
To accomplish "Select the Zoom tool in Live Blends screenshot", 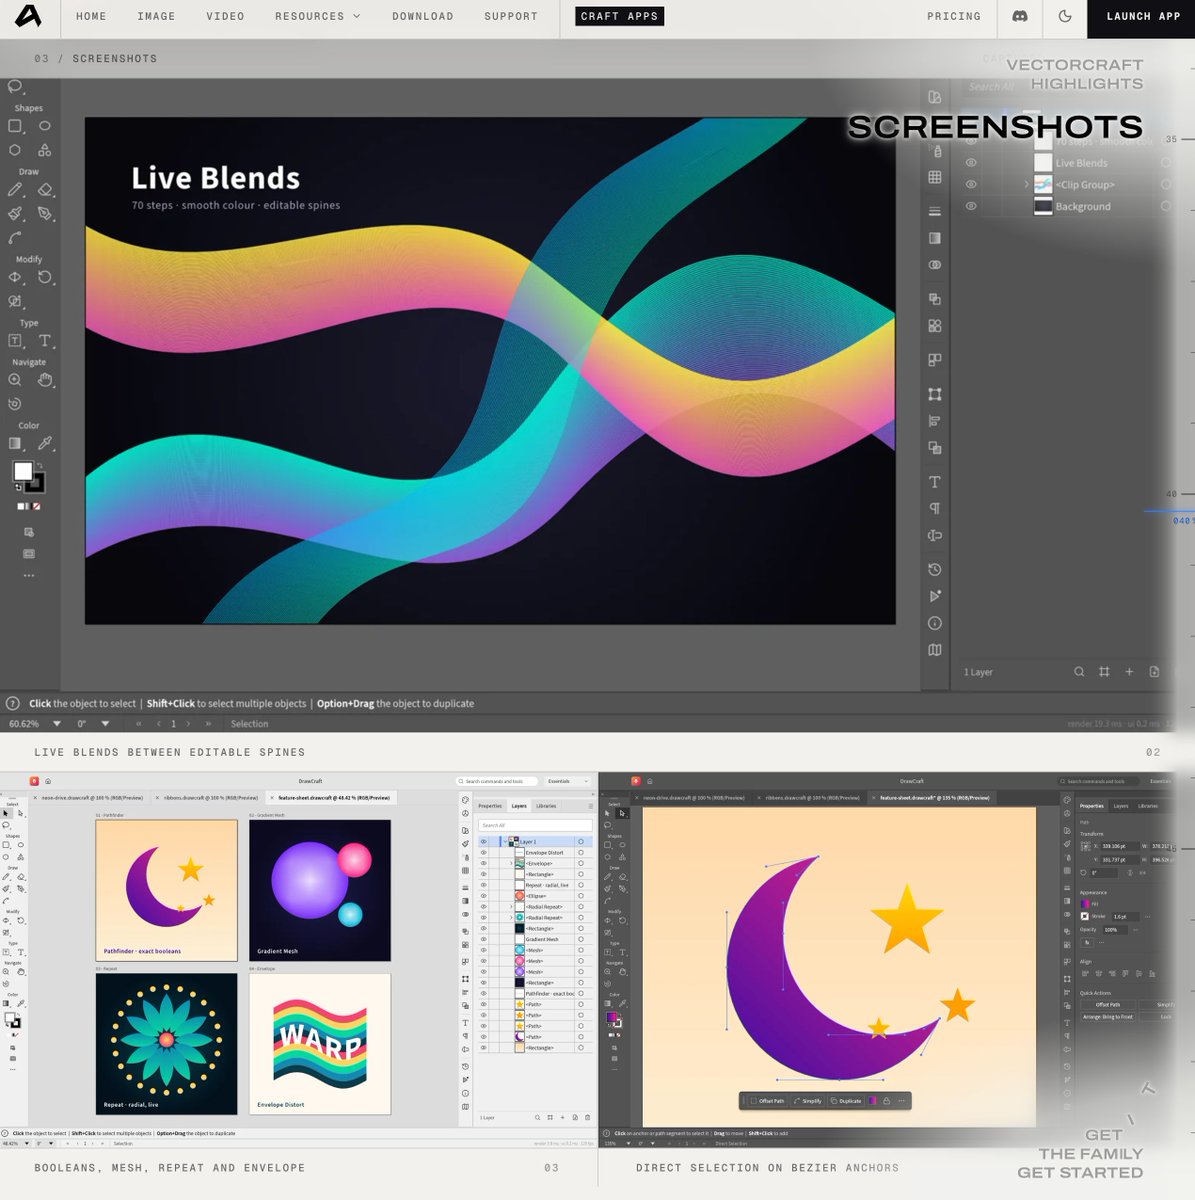I will click(x=15, y=380).
